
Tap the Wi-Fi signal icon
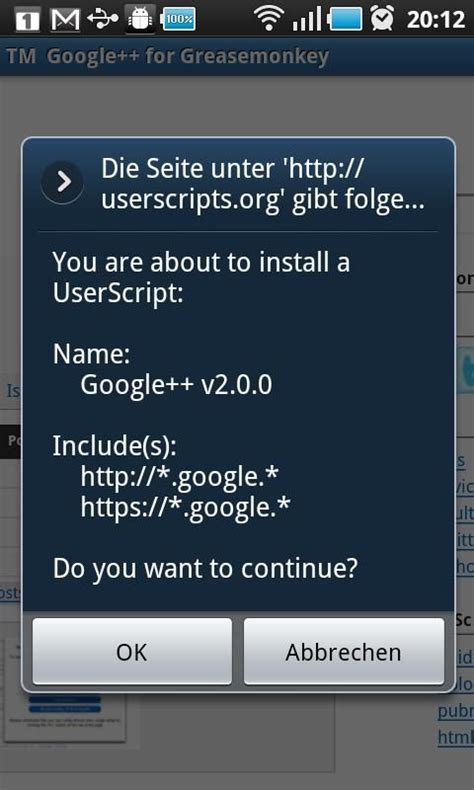click(x=269, y=18)
